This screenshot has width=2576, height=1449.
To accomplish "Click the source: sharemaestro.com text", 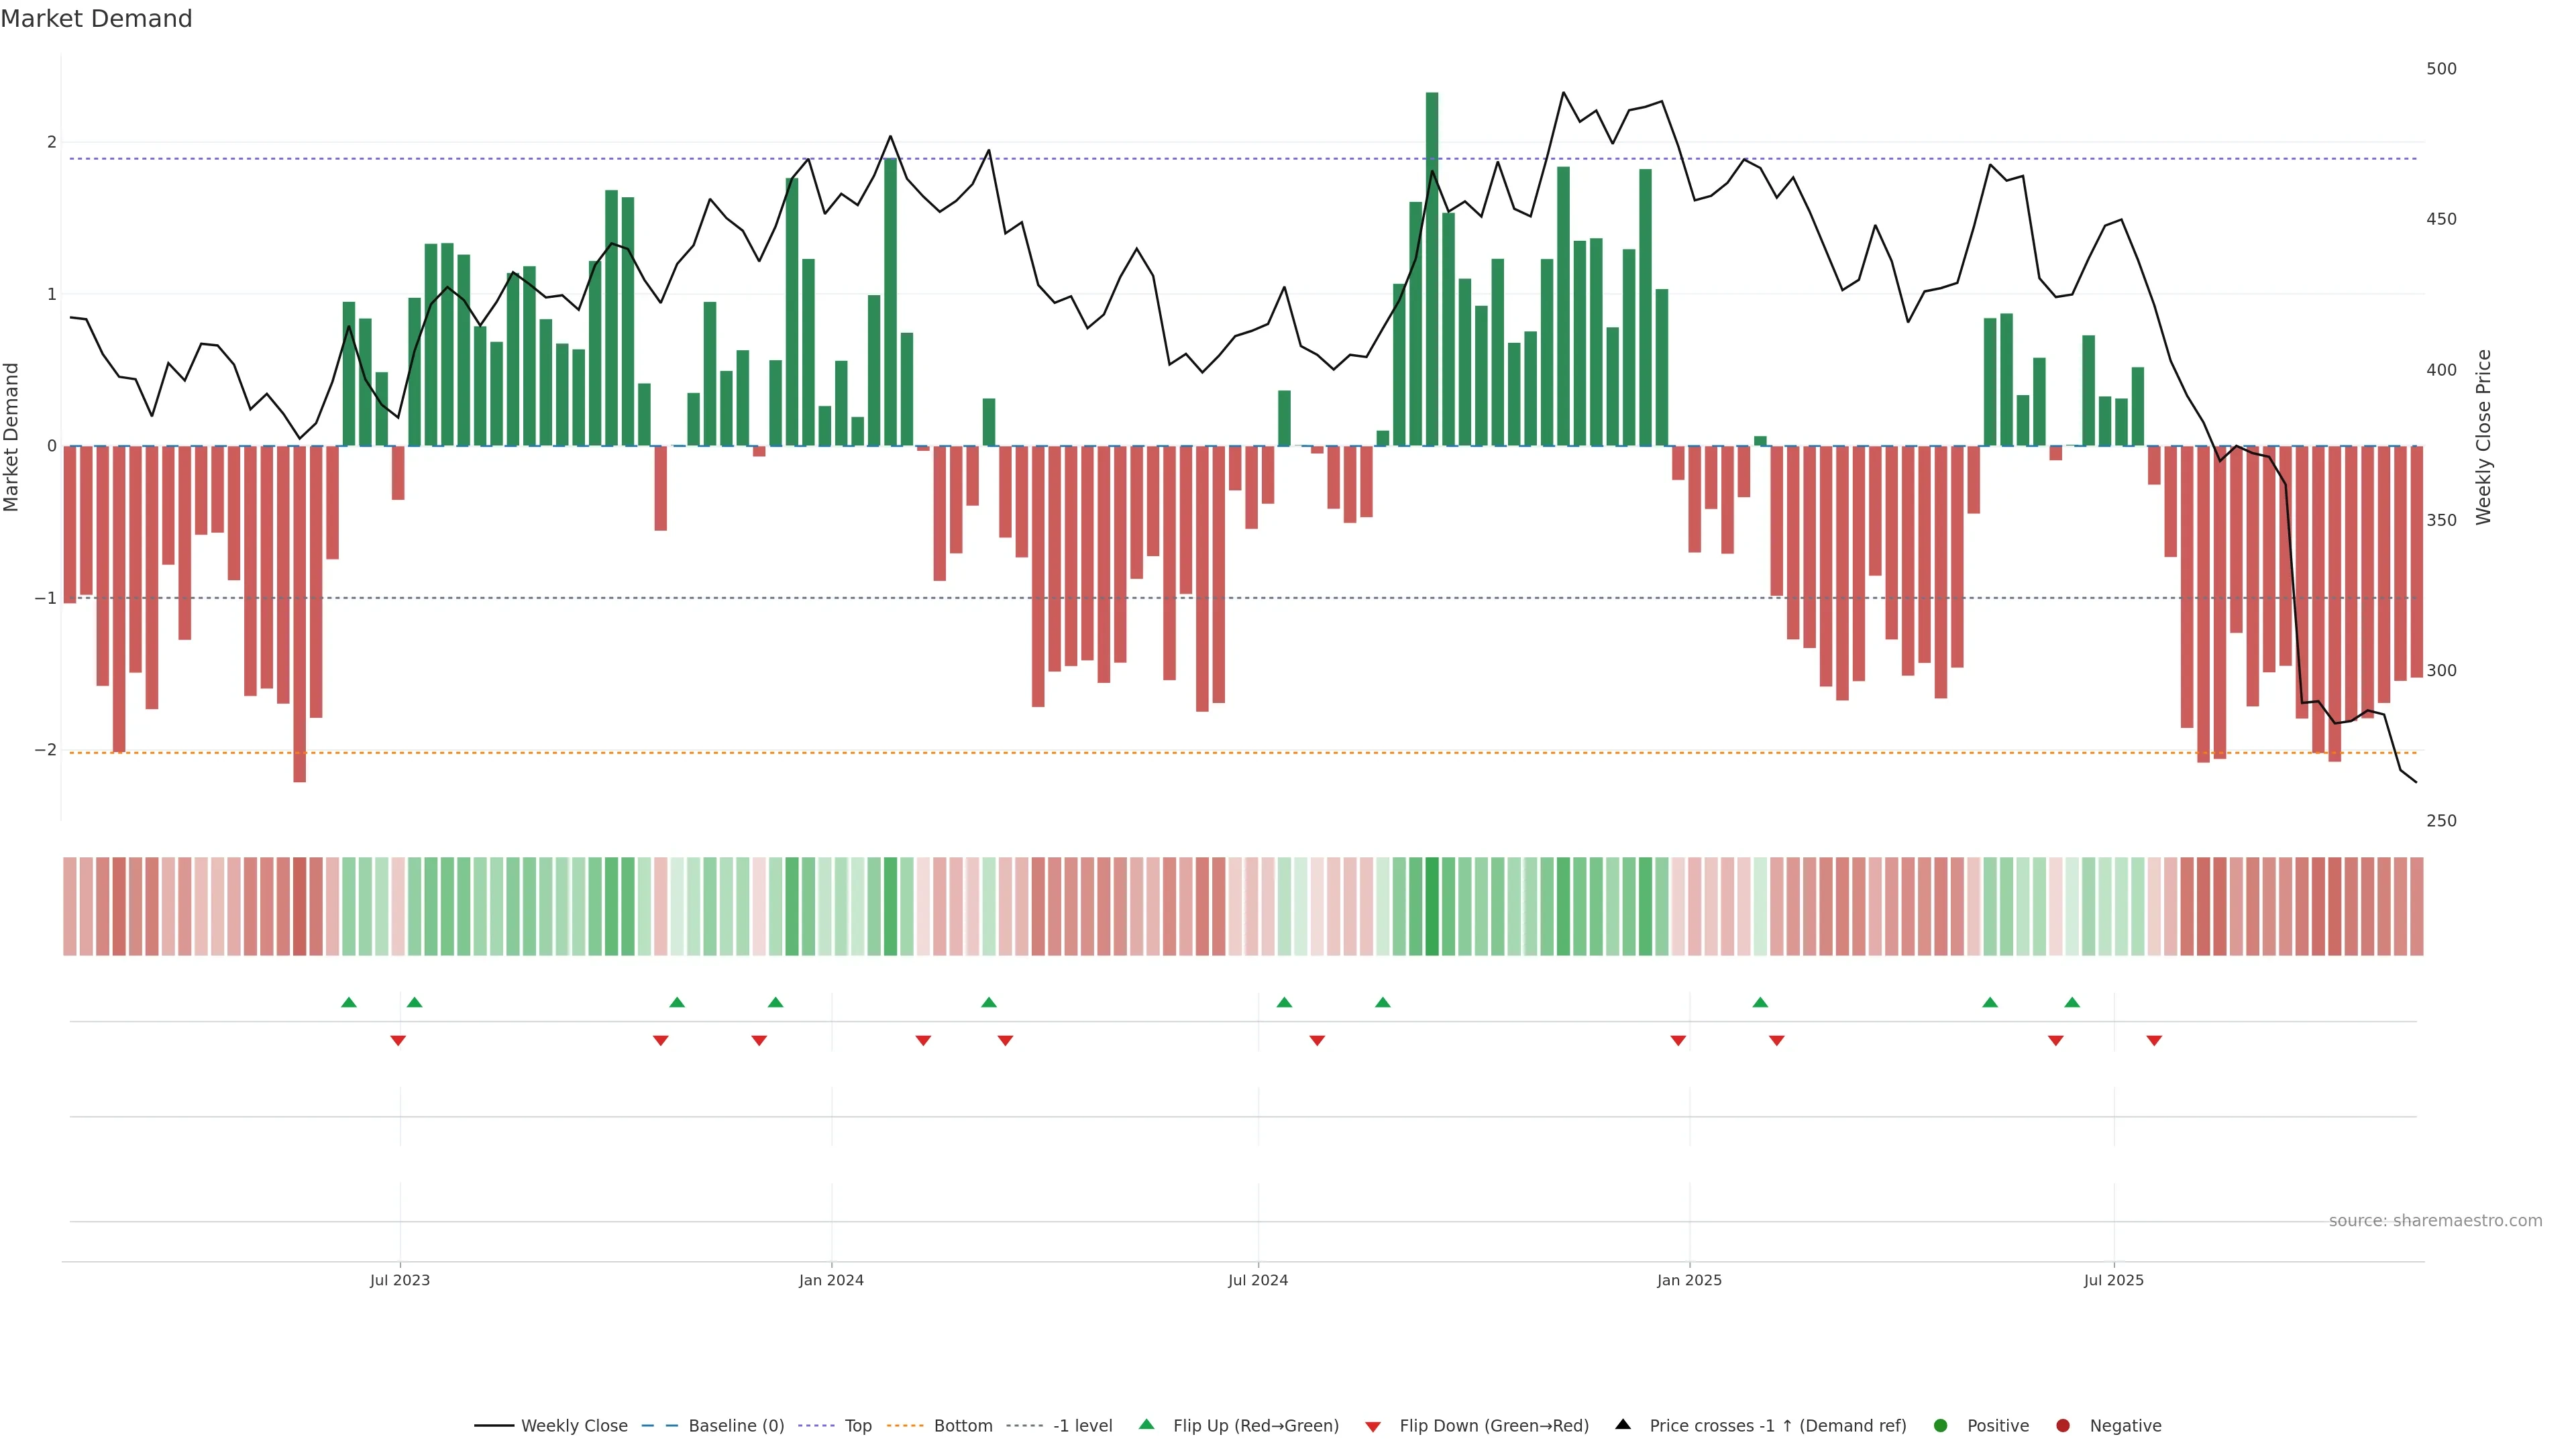I will (2435, 1220).
